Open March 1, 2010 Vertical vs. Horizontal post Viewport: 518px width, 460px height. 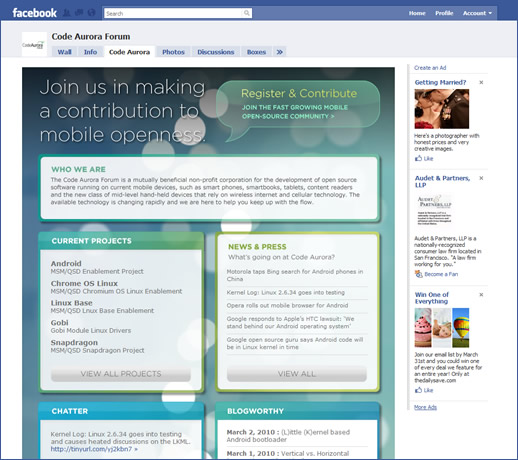288,454
